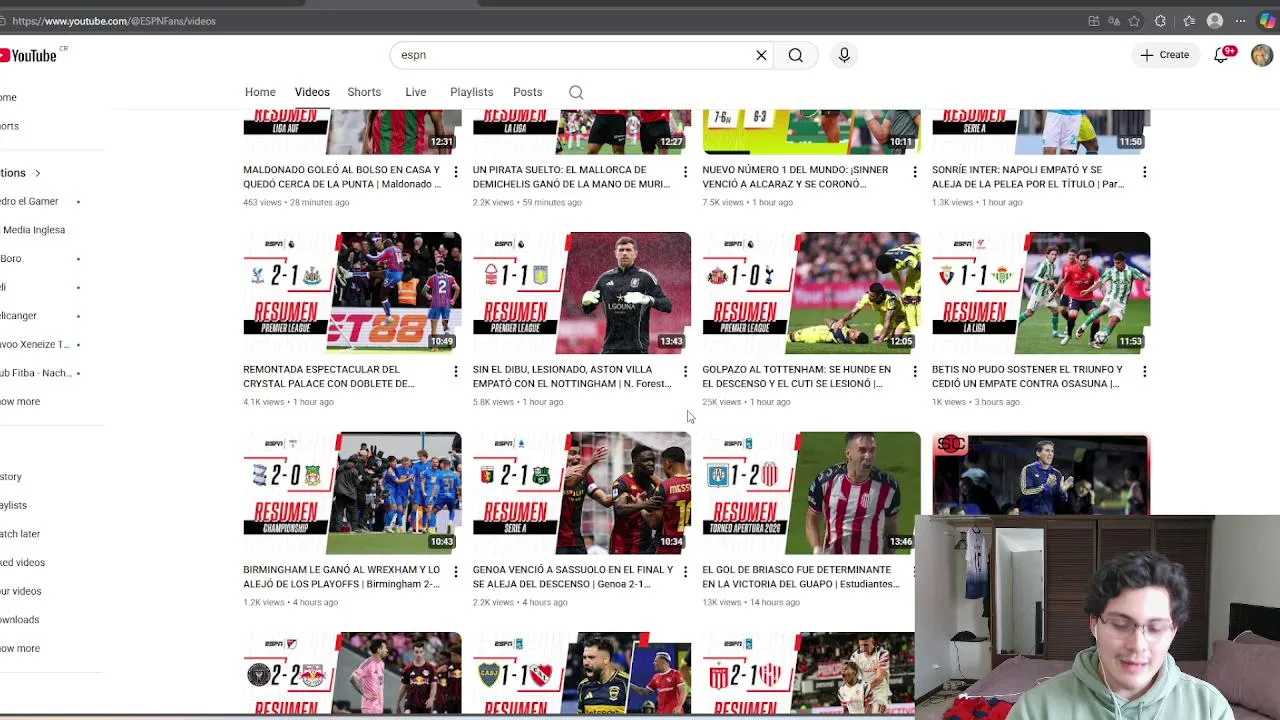Open the Sunderland 1-0 Tottenham thumbnail
Image resolution: width=1280 pixels, height=720 pixels.
coord(811,293)
